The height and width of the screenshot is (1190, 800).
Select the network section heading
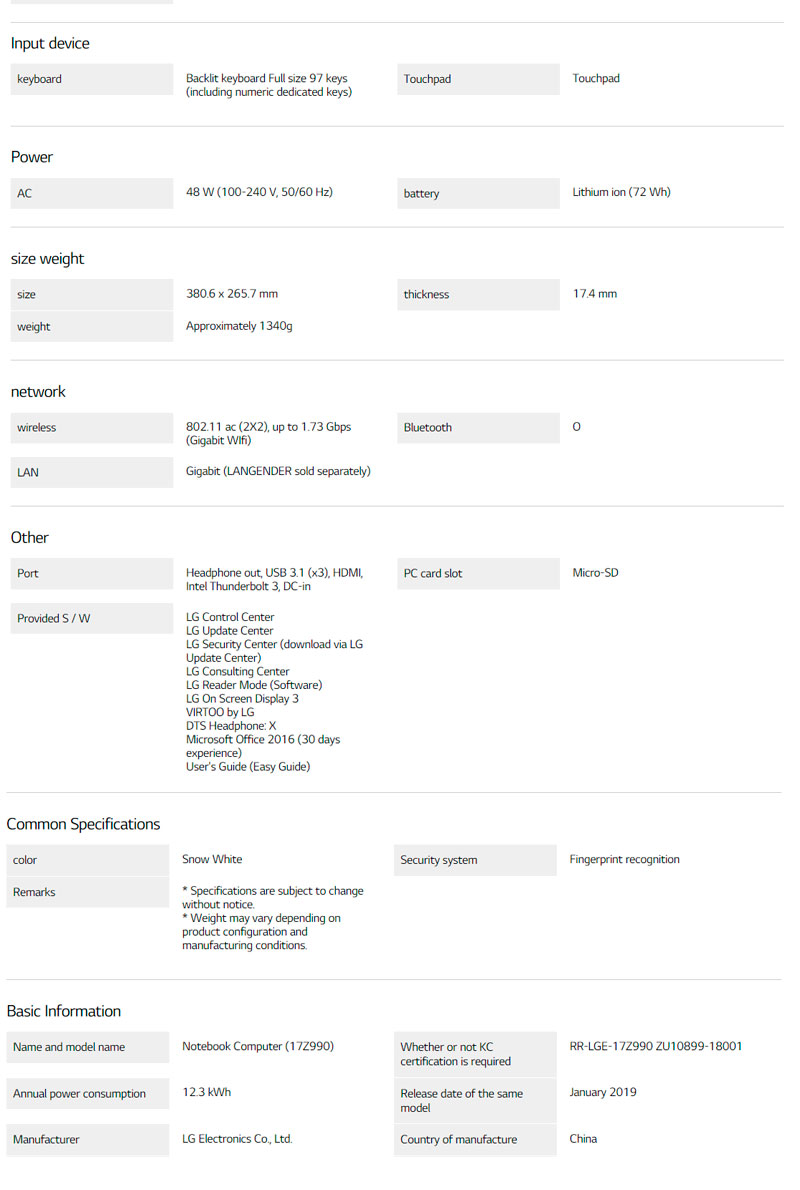pyautogui.click(x=38, y=392)
